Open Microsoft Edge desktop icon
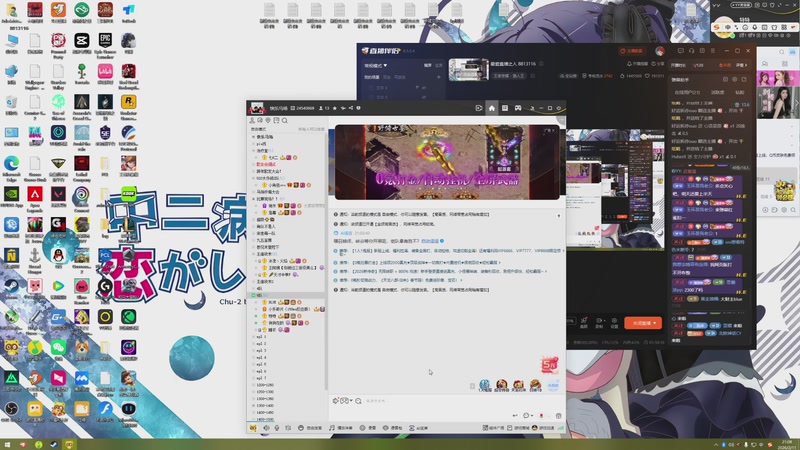 pyautogui.click(x=11, y=169)
